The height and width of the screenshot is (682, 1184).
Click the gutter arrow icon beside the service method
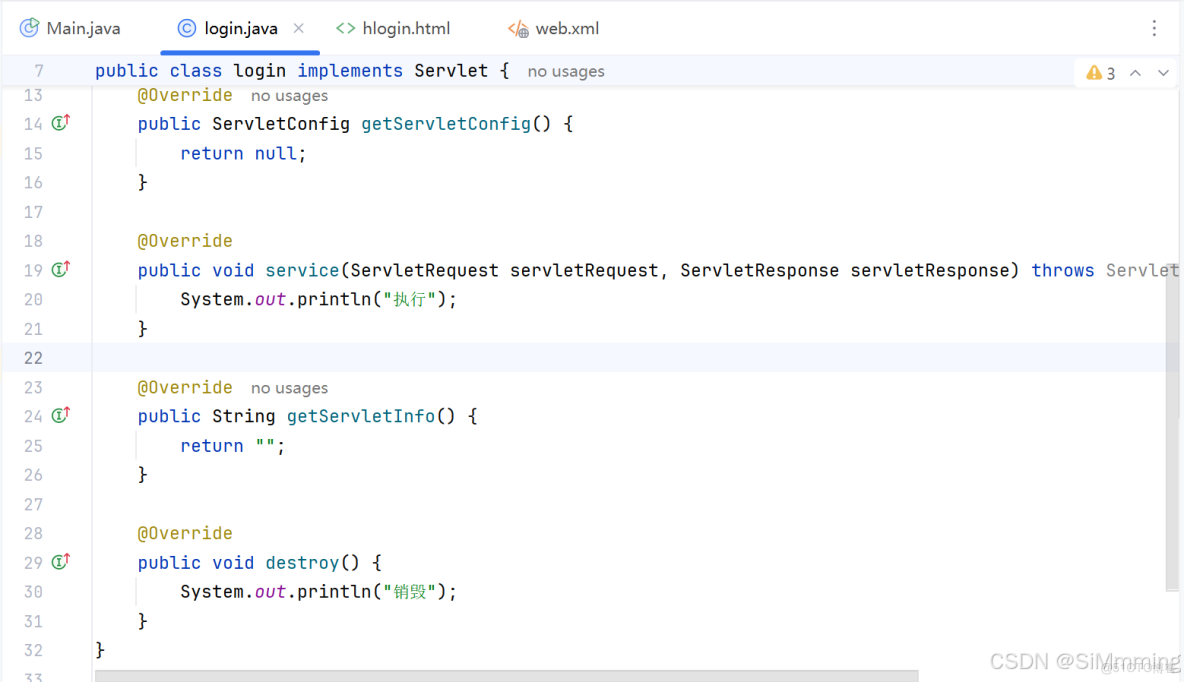click(x=60, y=269)
